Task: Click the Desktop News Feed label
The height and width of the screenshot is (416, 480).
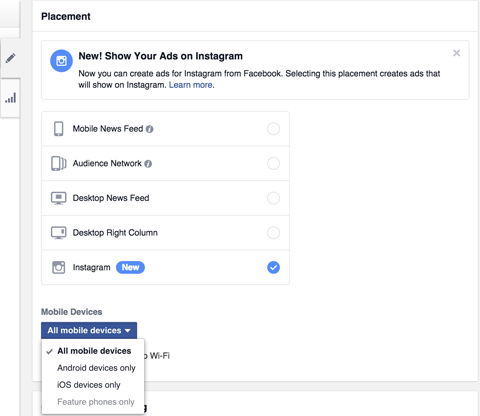Action: coord(111,198)
